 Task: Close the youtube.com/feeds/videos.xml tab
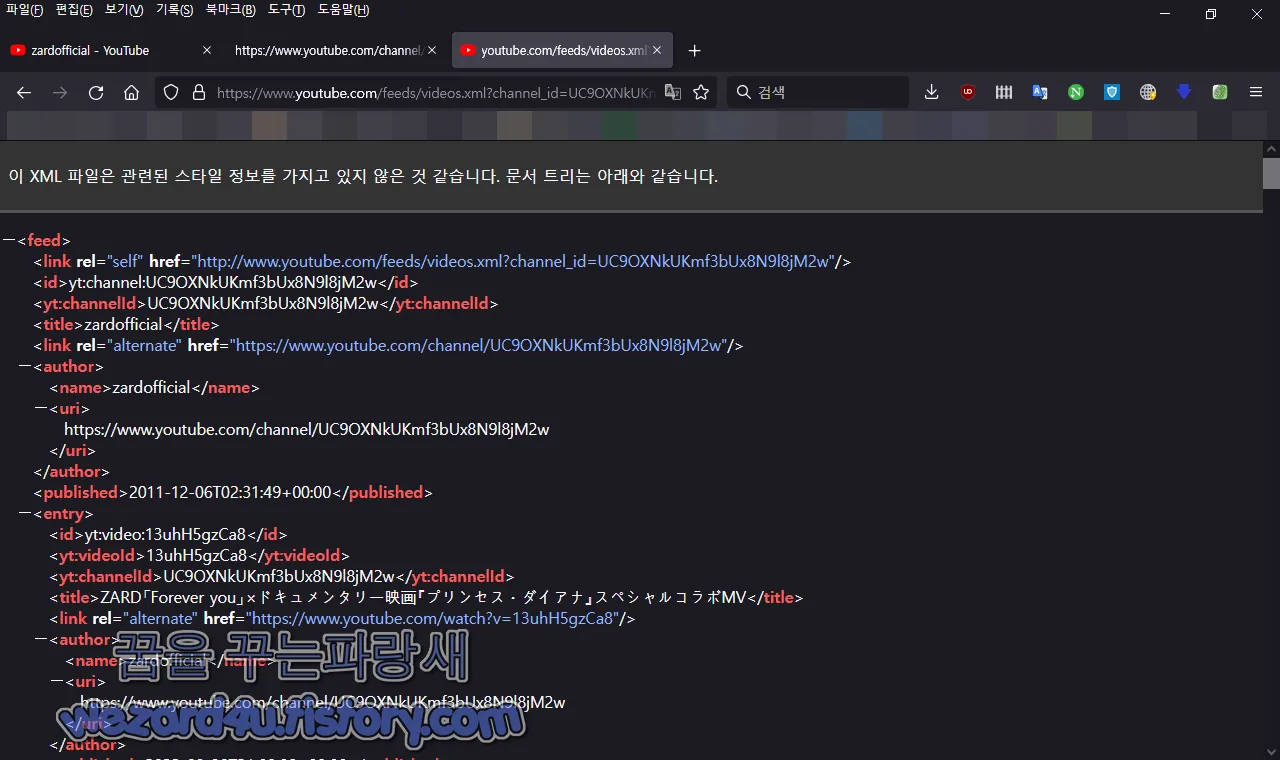(658, 51)
